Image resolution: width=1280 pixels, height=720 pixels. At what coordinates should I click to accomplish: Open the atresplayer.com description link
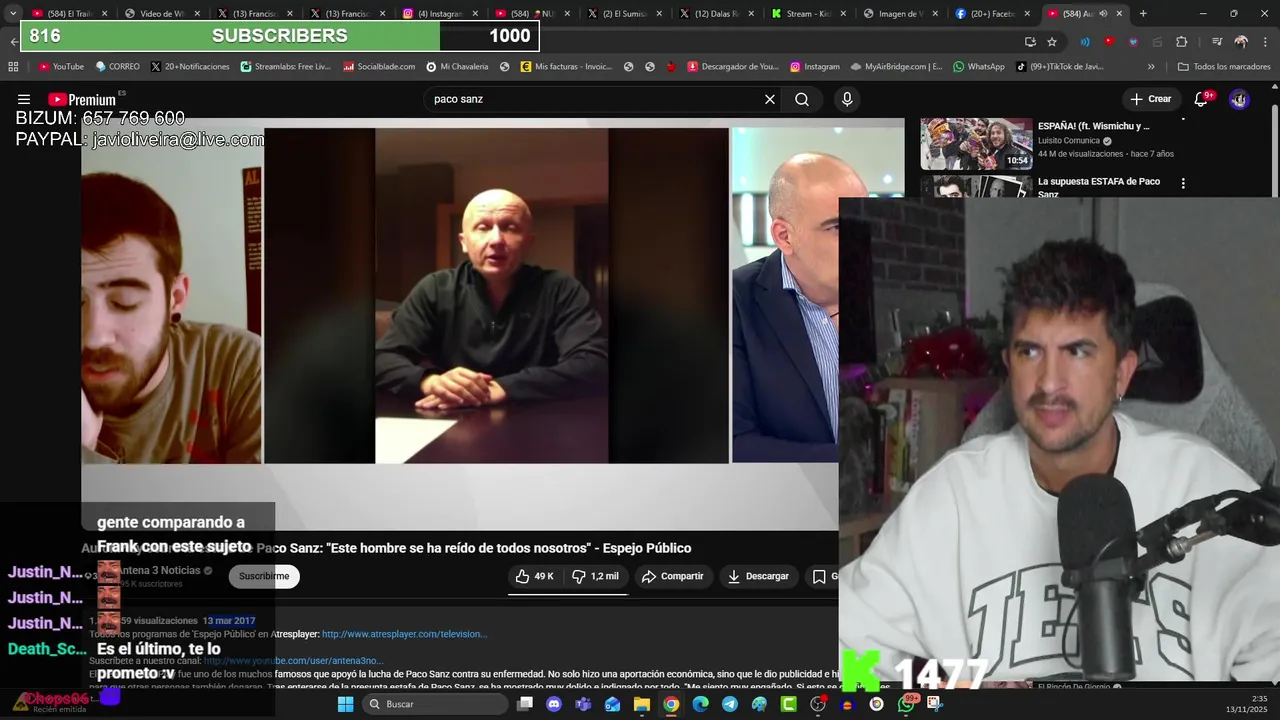click(404, 634)
